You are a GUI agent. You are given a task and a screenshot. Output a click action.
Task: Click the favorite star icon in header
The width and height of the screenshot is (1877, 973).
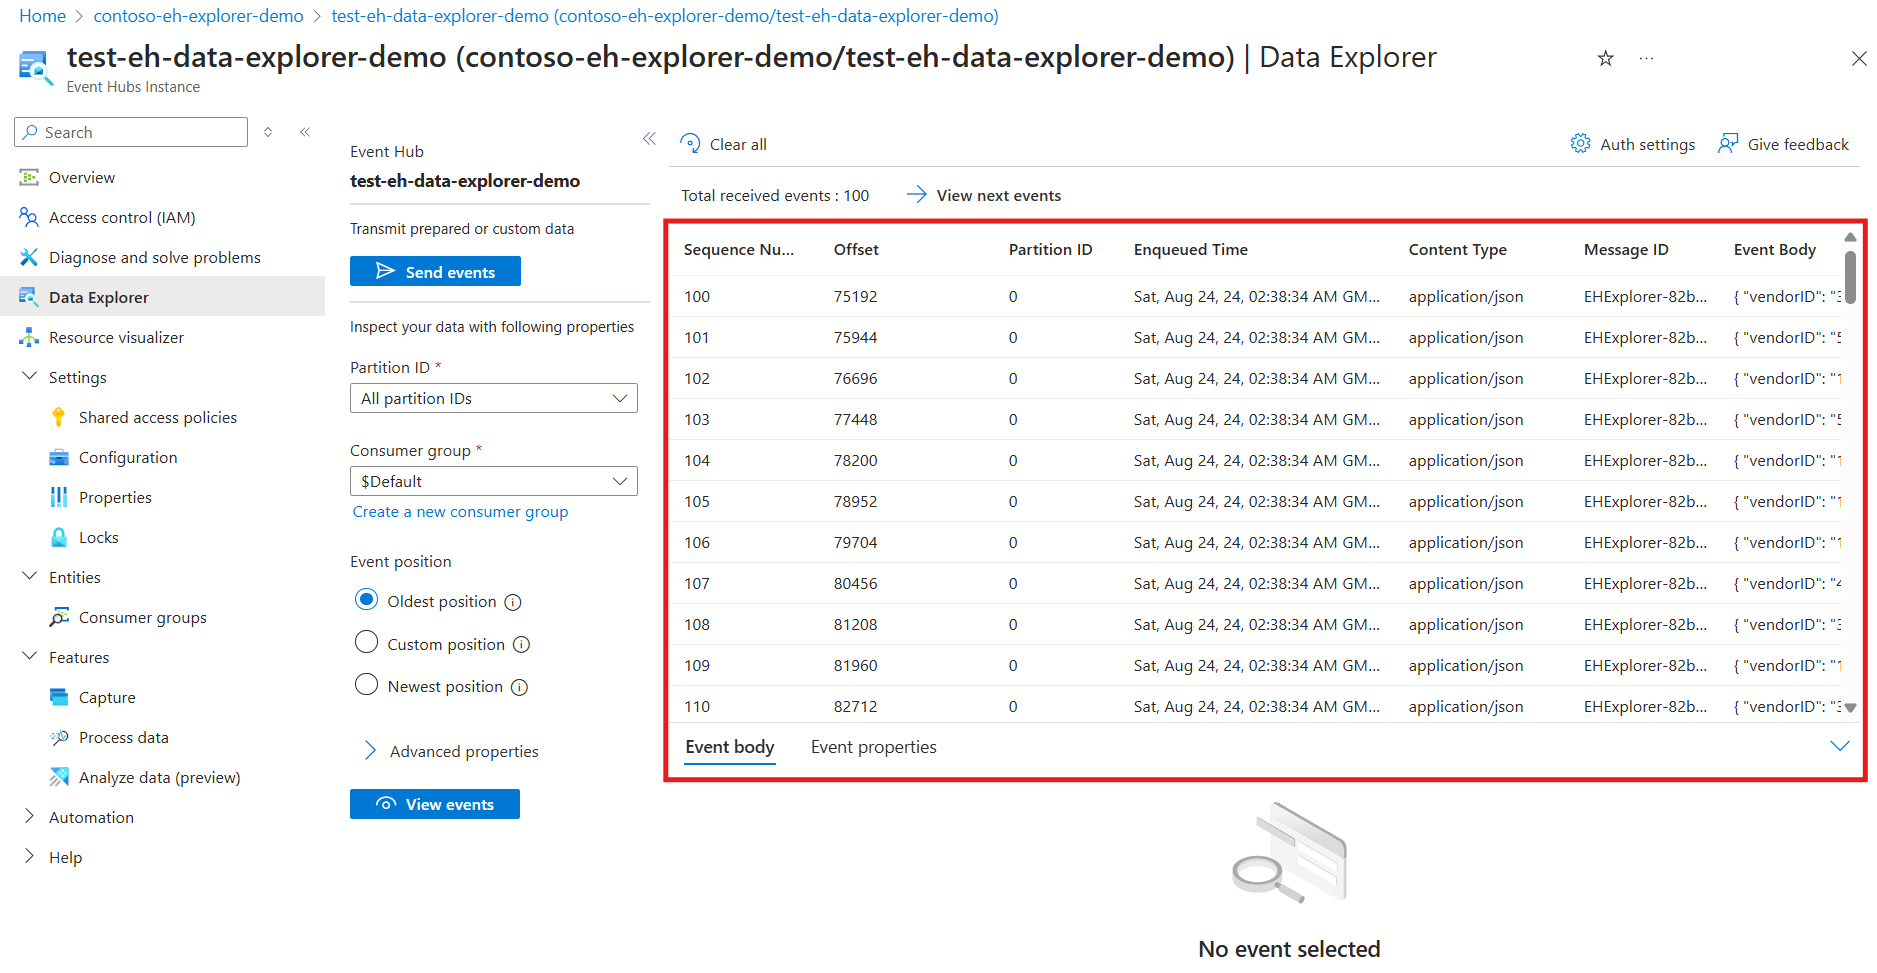1605,59
